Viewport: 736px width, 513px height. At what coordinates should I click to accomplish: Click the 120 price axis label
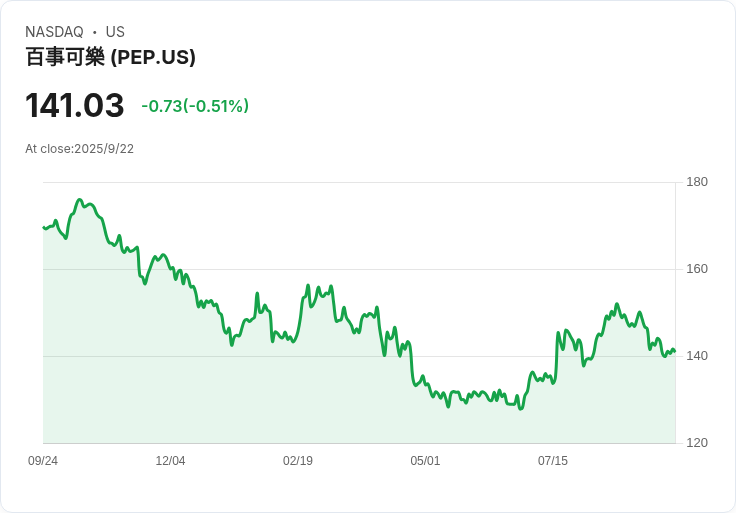pos(697,443)
